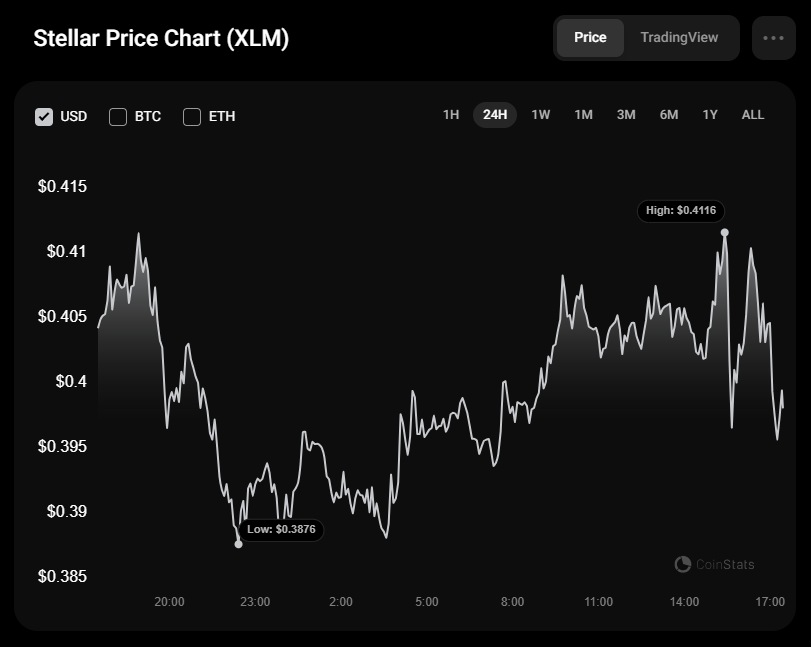The image size is (811, 647).
Task: Open the three-dots more options menu
Action: coord(773,38)
